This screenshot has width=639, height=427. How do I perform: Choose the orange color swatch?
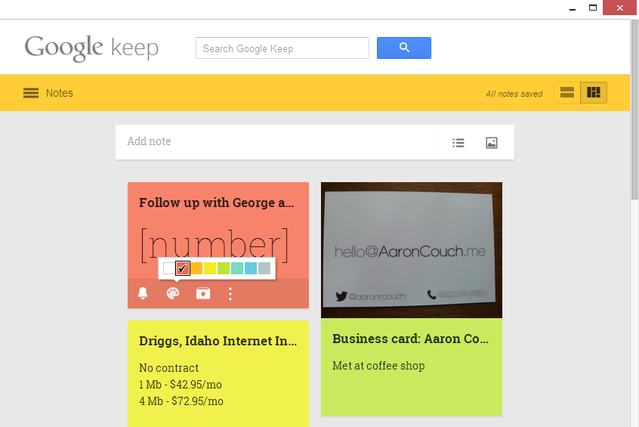[196, 268]
